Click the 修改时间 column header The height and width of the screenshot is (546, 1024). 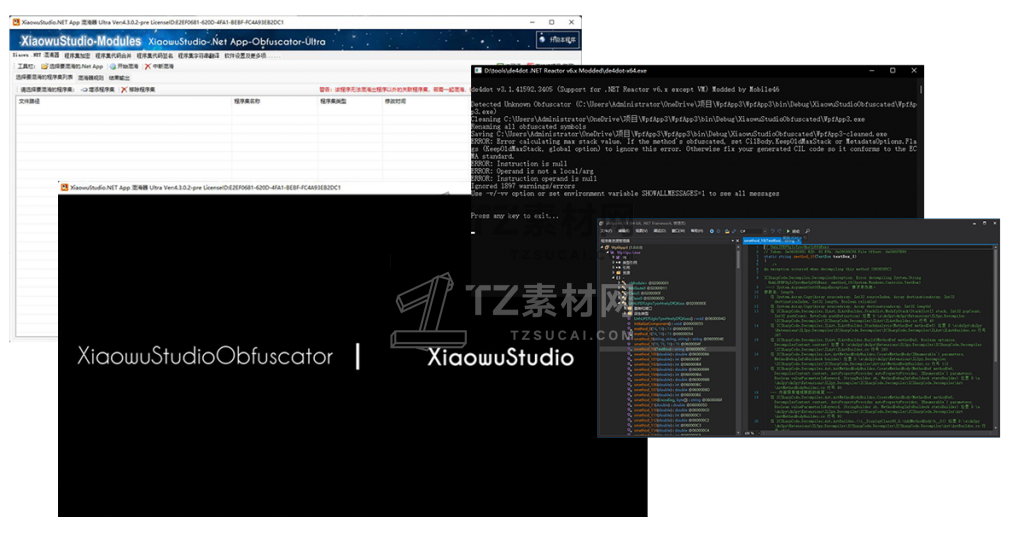(x=396, y=101)
